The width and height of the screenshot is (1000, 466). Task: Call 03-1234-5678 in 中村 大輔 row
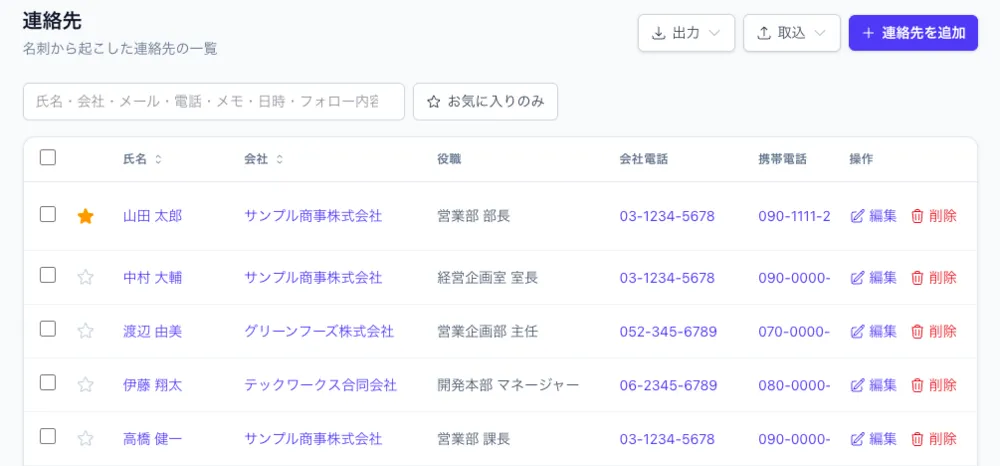pos(667,277)
